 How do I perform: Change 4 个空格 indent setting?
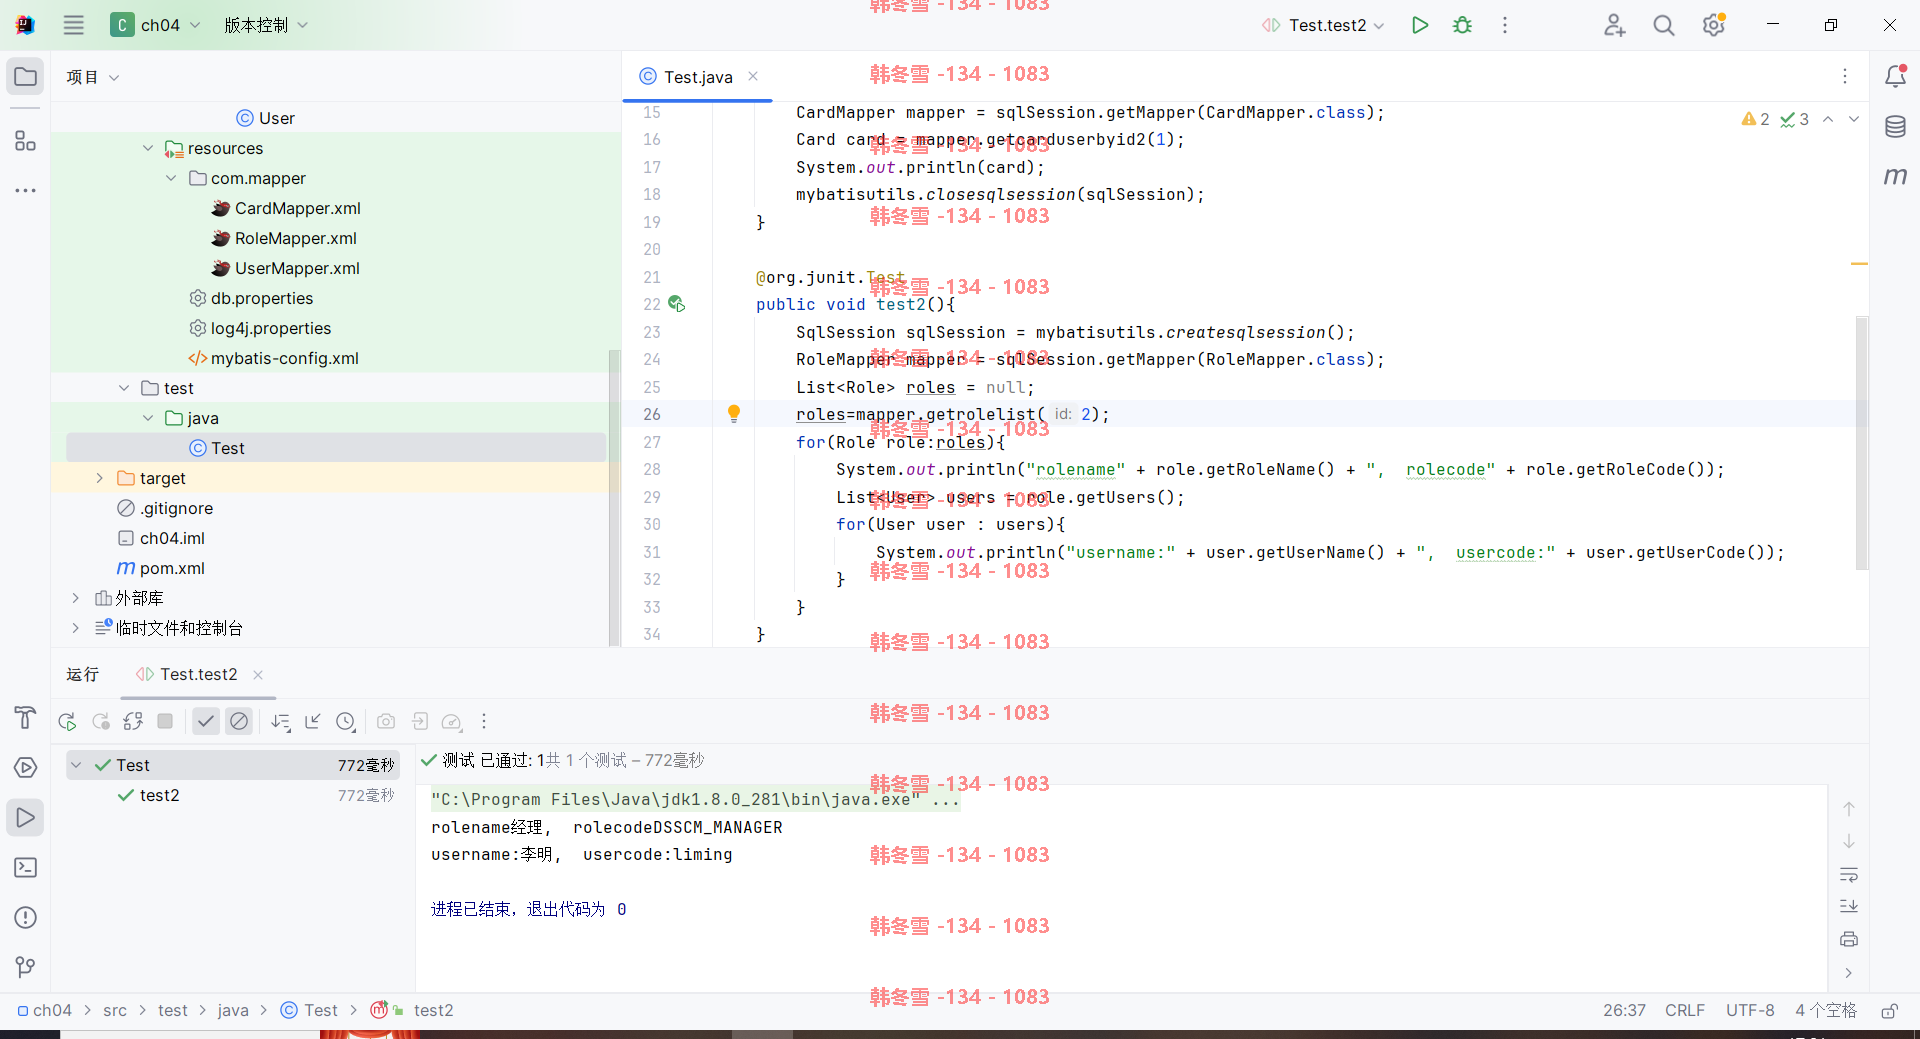coord(1825,1010)
